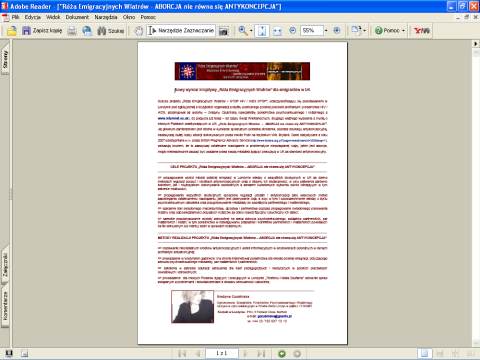Toggle the Fit Width view button
The width and height of the screenshot is (480, 360).
click(x=277, y=31)
